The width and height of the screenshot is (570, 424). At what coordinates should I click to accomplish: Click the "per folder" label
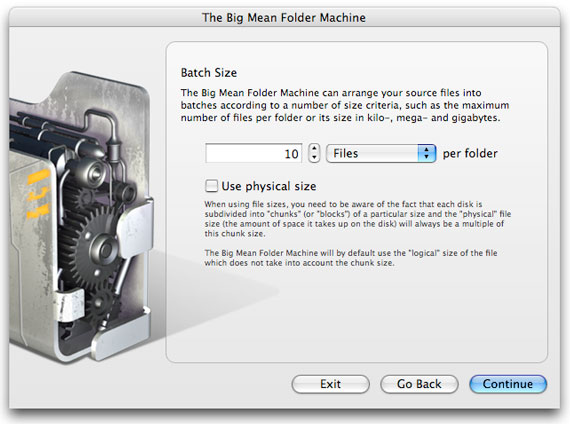(470, 153)
